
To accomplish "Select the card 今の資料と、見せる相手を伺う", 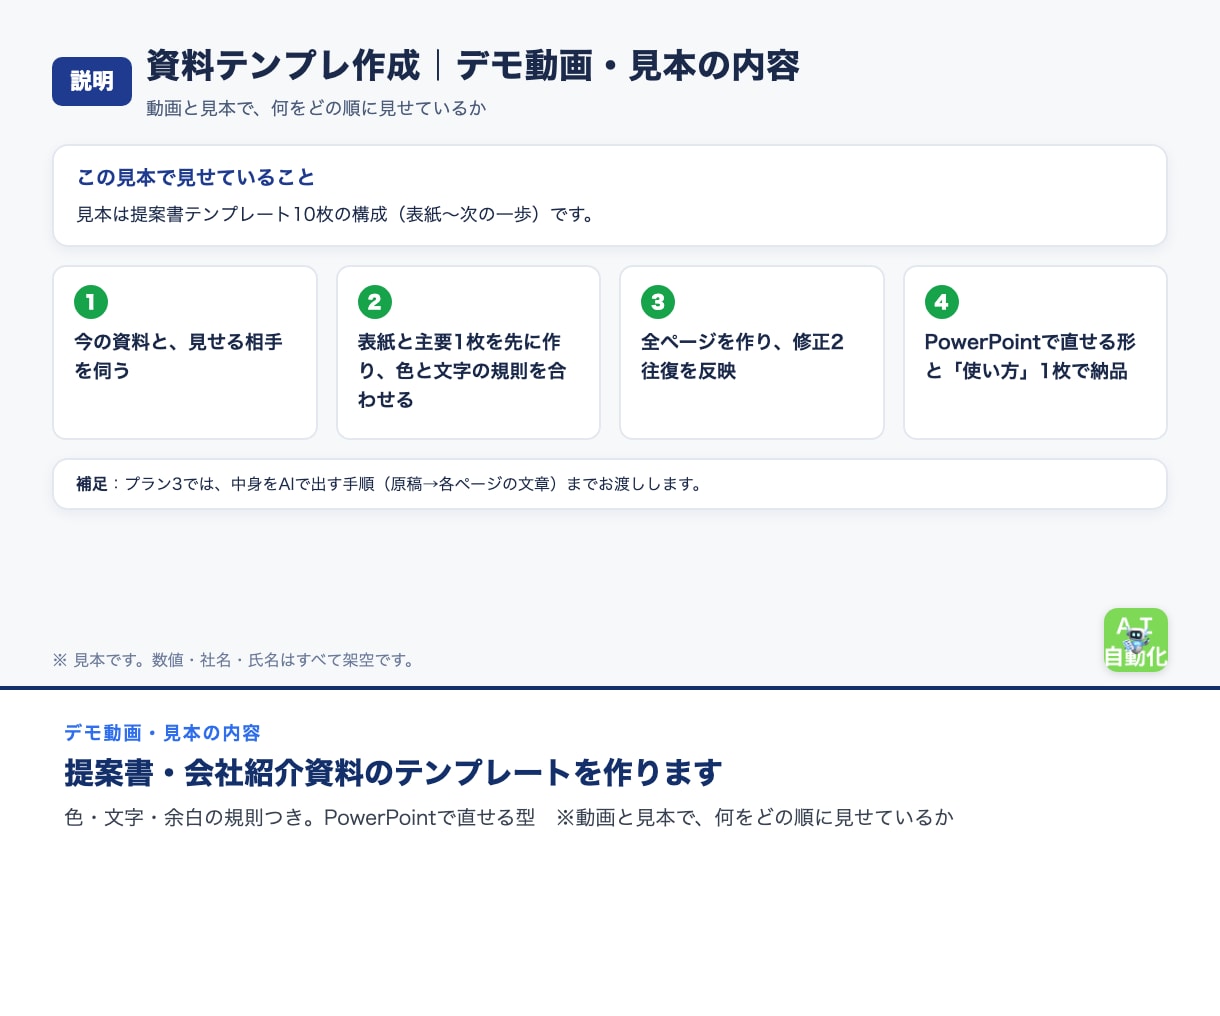I will pyautogui.click(x=185, y=352).
